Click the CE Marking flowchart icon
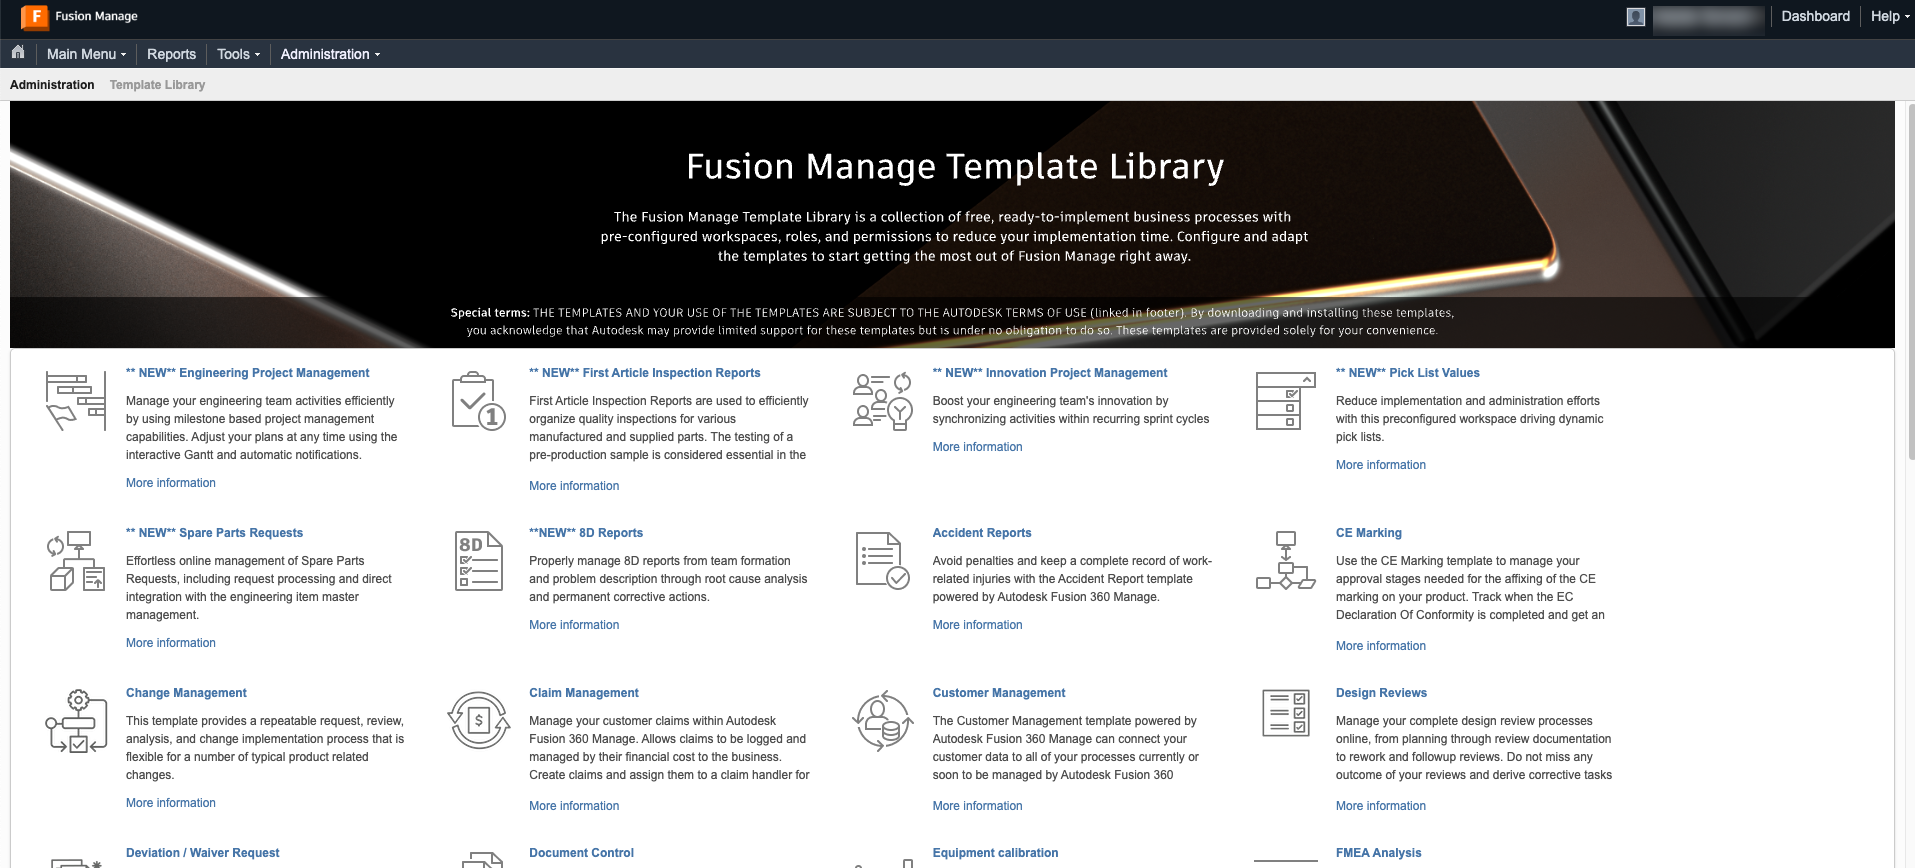This screenshot has width=1915, height=868. click(x=1286, y=561)
